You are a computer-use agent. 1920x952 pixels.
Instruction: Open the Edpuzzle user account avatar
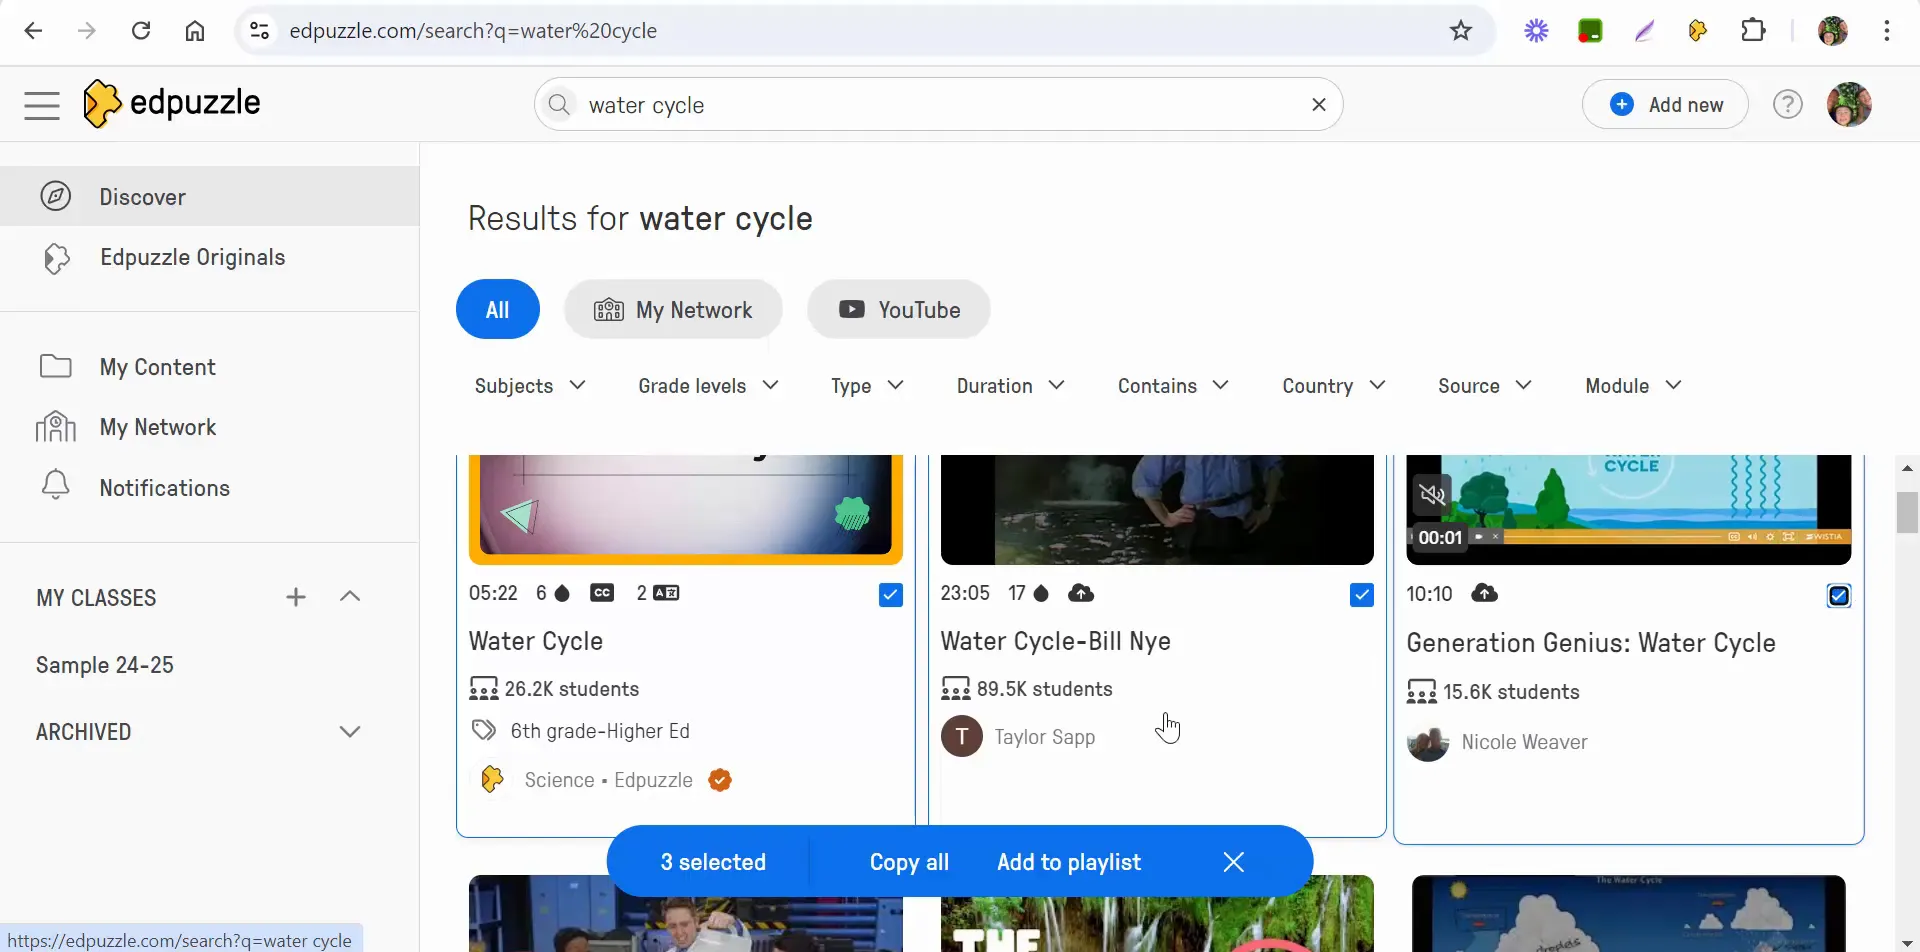click(x=1849, y=104)
